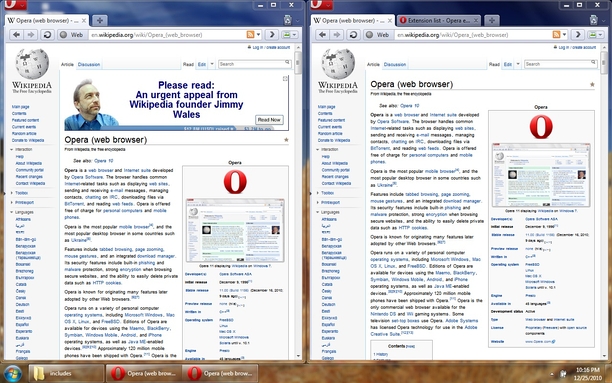Open new tab in left window

click(100, 20)
